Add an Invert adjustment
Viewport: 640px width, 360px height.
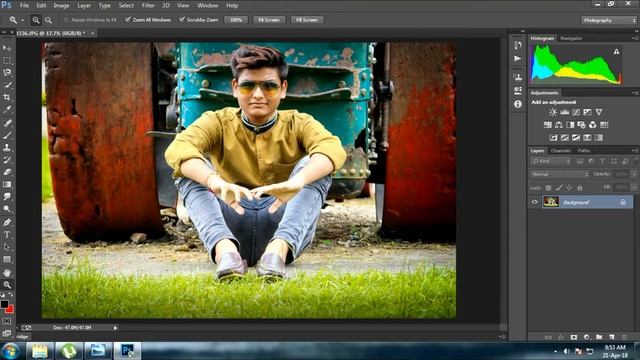point(553,138)
